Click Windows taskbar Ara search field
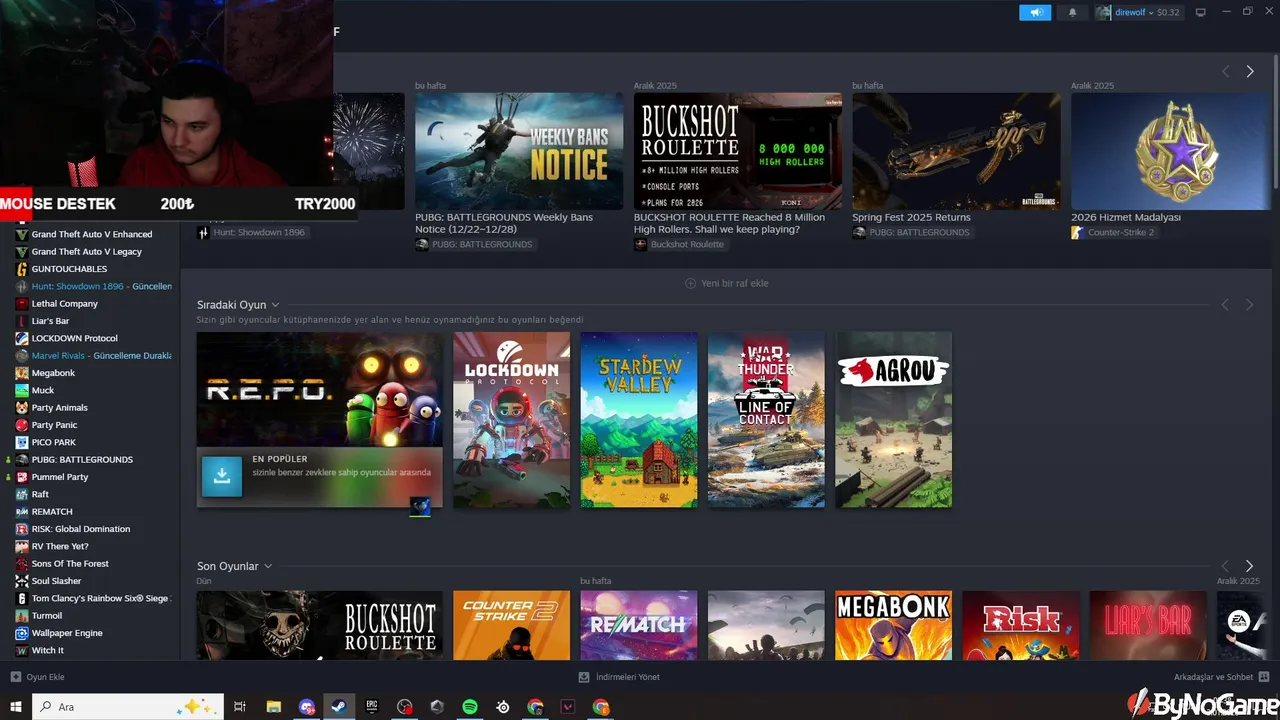The image size is (1280, 720). 127,707
